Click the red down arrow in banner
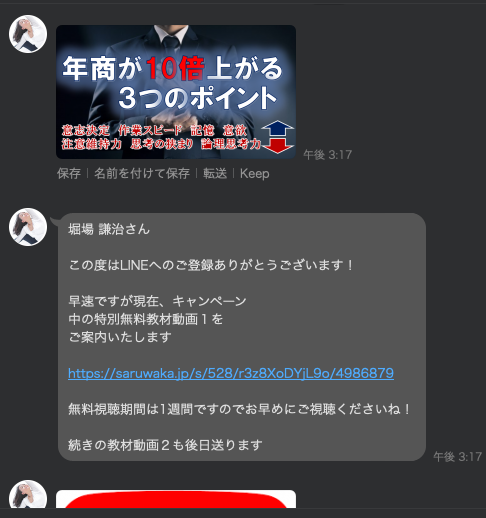486x518 pixels. coord(278,145)
